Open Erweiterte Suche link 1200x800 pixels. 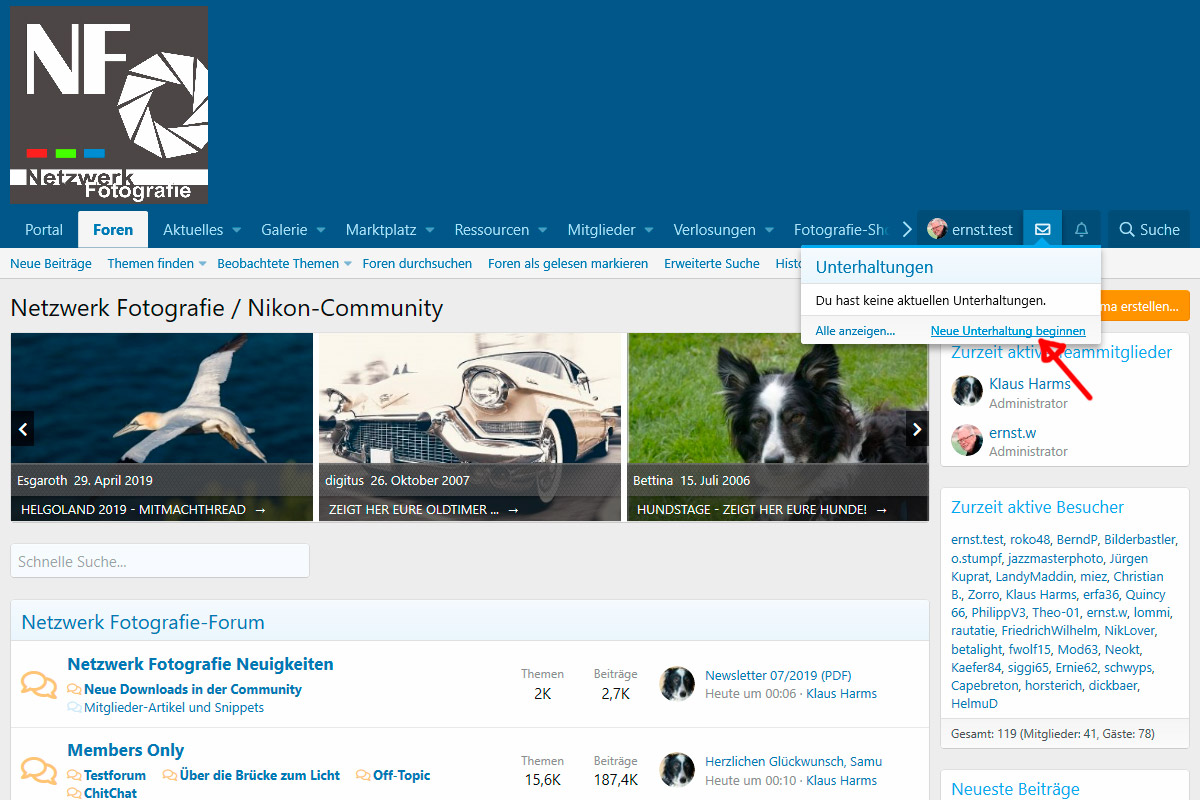point(712,263)
